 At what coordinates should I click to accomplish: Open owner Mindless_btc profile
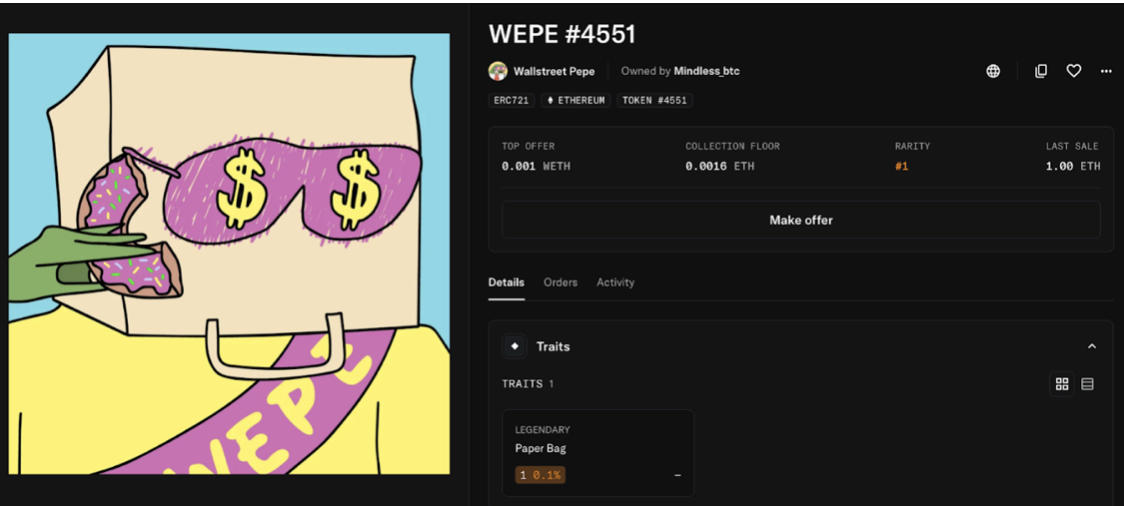[x=706, y=71]
